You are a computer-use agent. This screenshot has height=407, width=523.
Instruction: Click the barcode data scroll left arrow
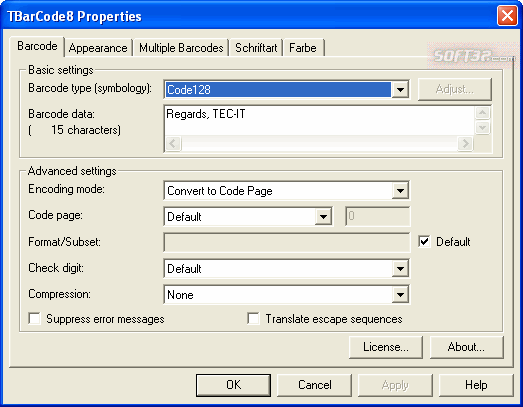[173, 143]
